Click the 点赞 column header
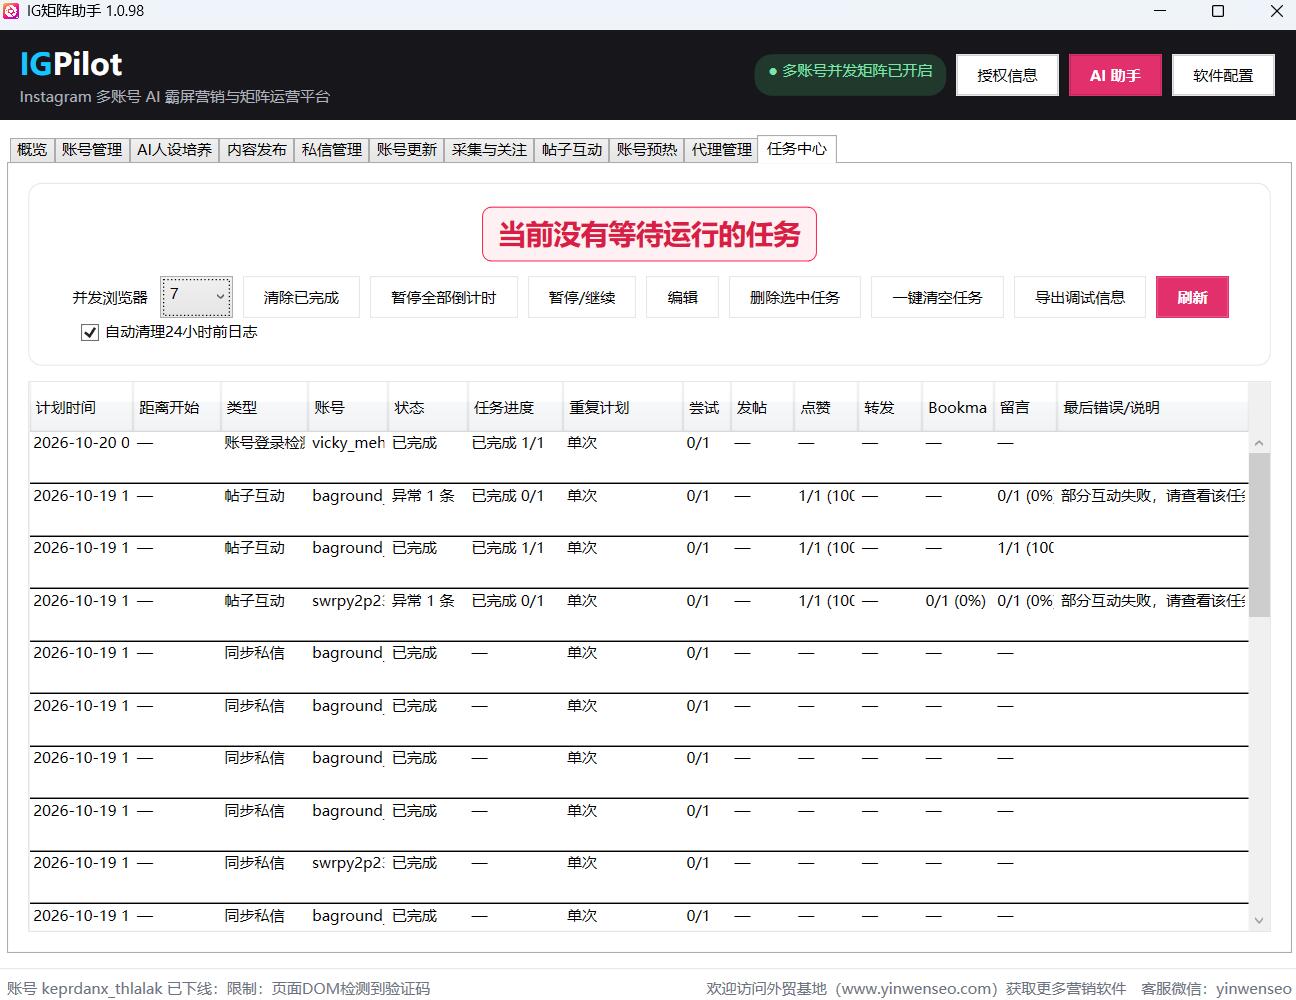The image size is (1296, 1000). 826,407
